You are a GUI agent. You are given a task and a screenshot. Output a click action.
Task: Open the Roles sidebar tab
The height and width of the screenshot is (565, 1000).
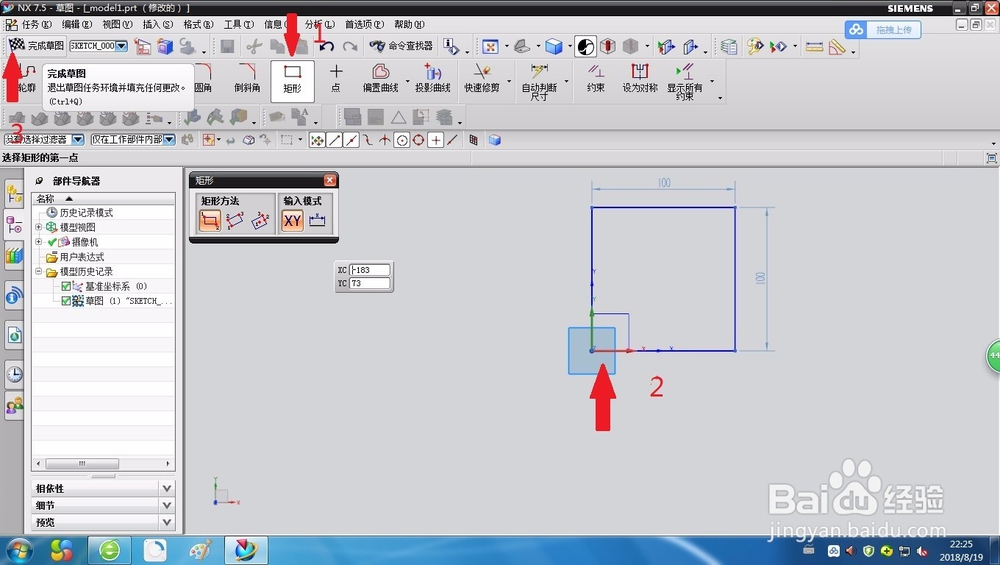coord(14,405)
